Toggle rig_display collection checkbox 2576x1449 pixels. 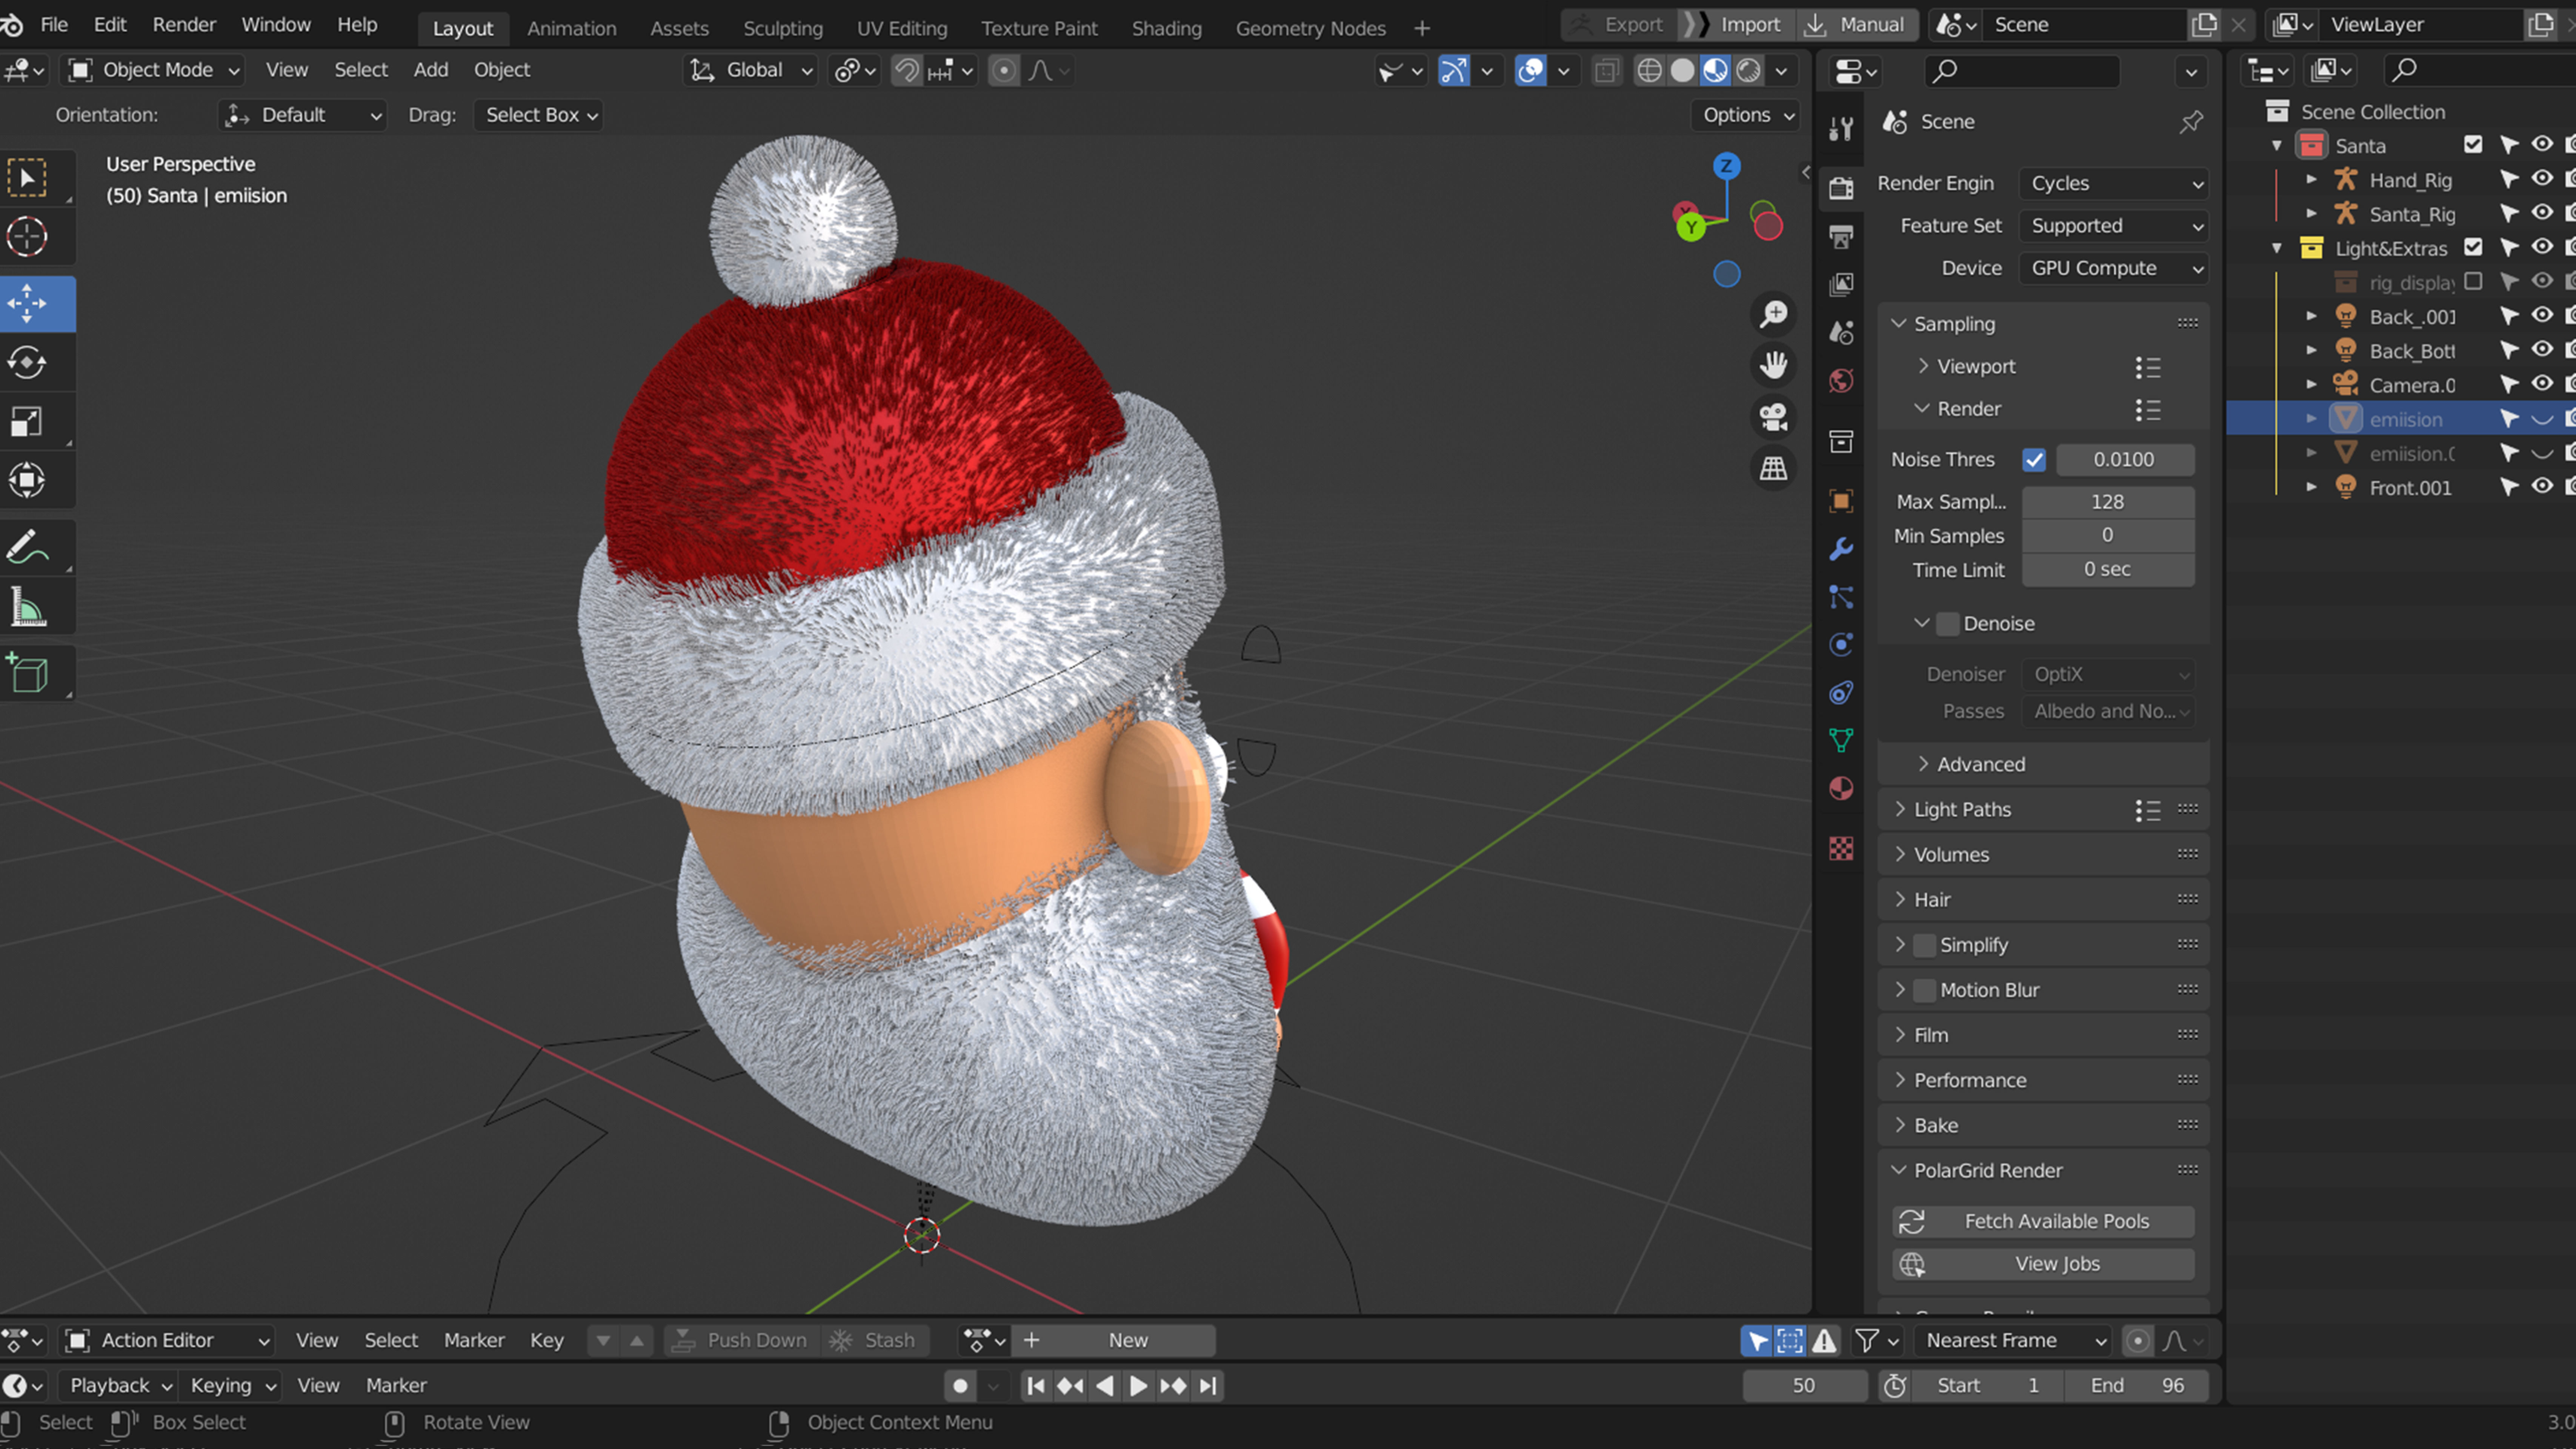pos(2473,281)
